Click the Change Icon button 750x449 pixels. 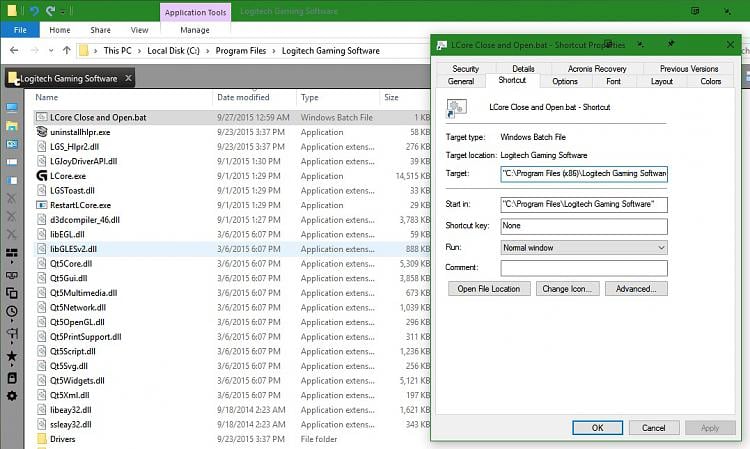point(567,288)
